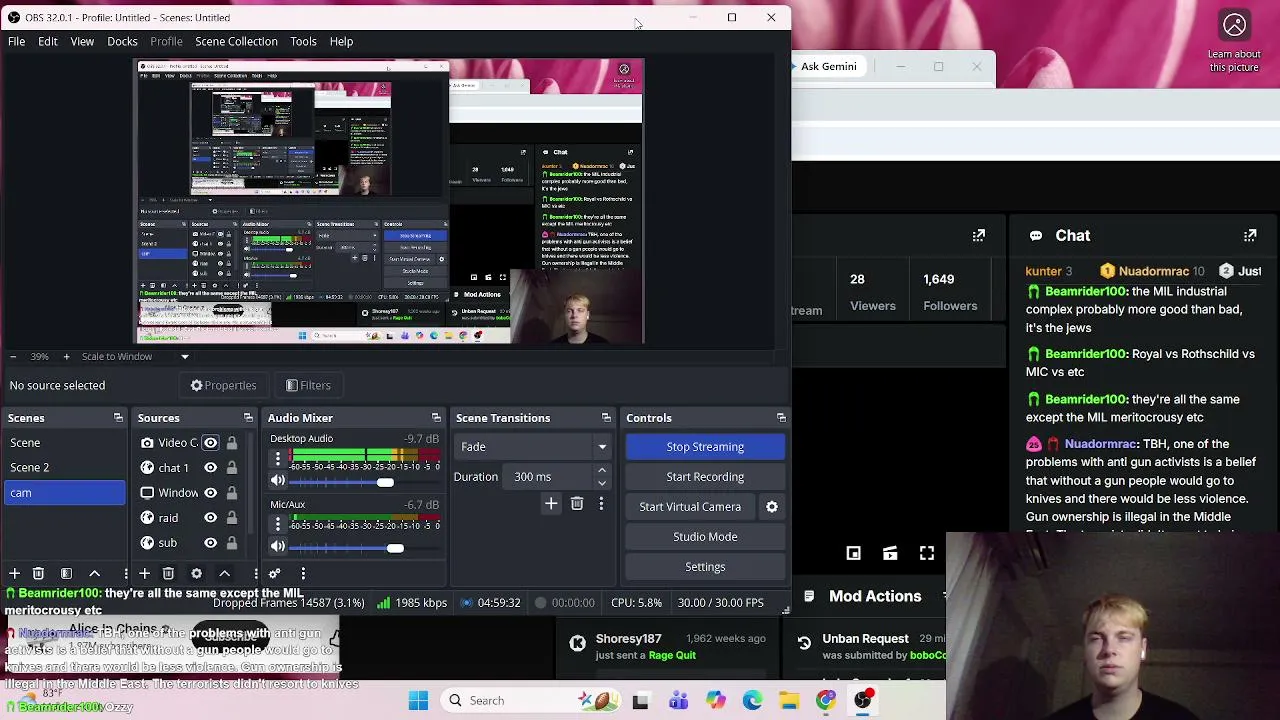Open source properties gear in Sources toolbar
Viewport: 1280px width, 720px height.
[196, 573]
